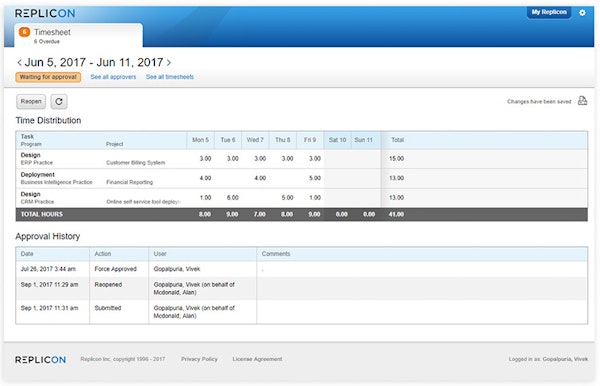
Task: Click Sep 1, 2017 11:29 am date
Action: (x=49, y=285)
